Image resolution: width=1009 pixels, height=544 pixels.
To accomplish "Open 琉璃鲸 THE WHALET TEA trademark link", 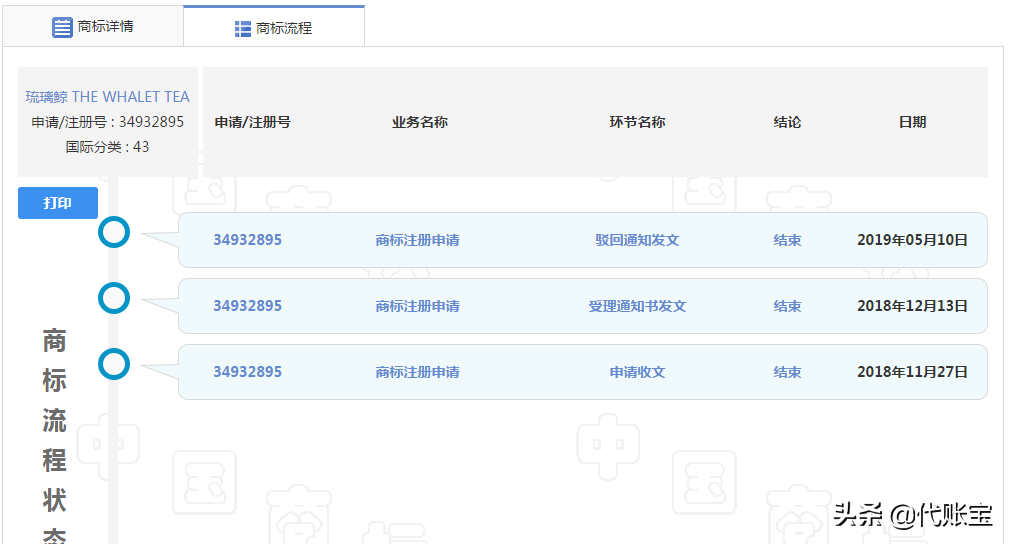I will (x=107, y=97).
